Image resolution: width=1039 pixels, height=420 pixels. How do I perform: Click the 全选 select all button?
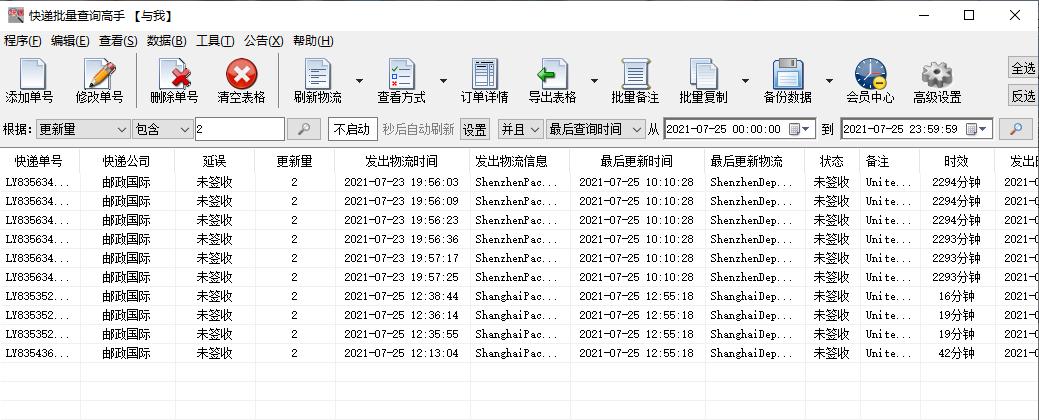pos(1023,68)
